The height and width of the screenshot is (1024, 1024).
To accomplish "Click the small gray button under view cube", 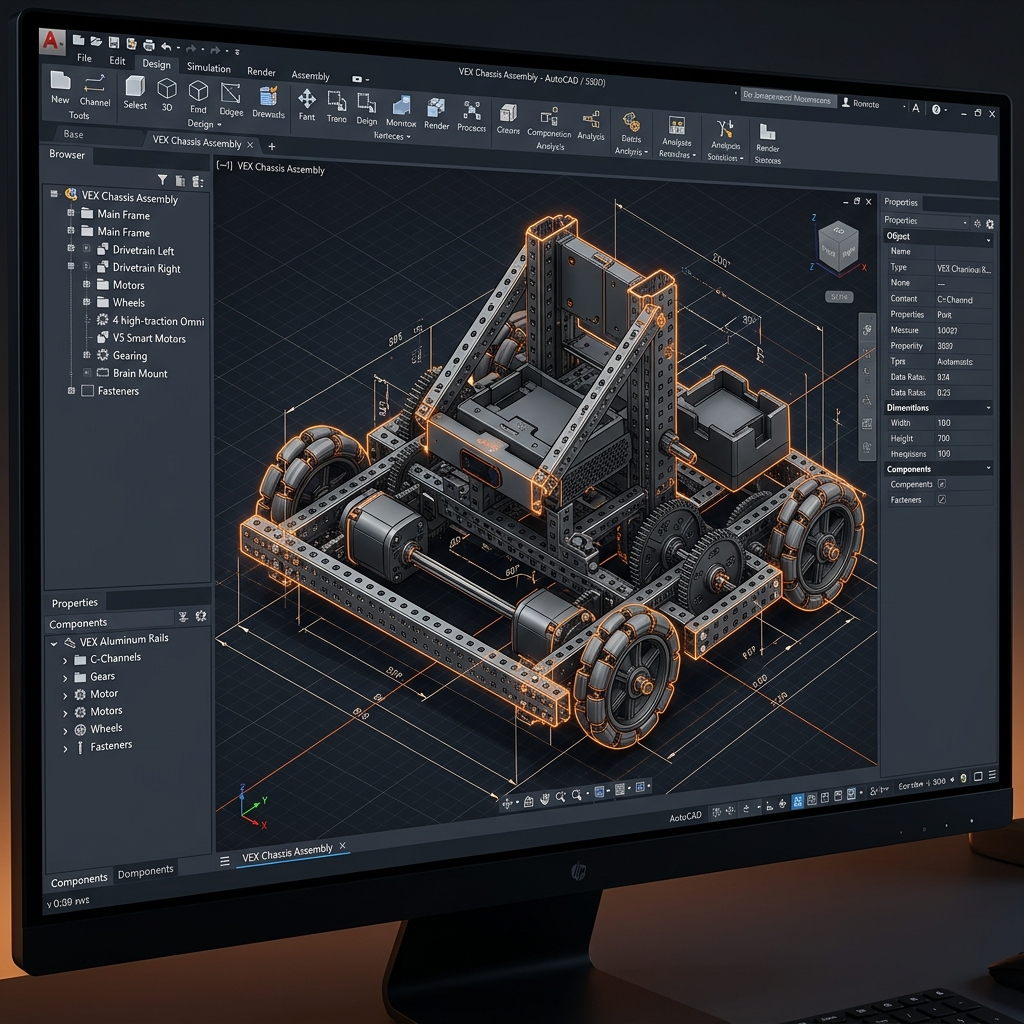I will point(839,296).
